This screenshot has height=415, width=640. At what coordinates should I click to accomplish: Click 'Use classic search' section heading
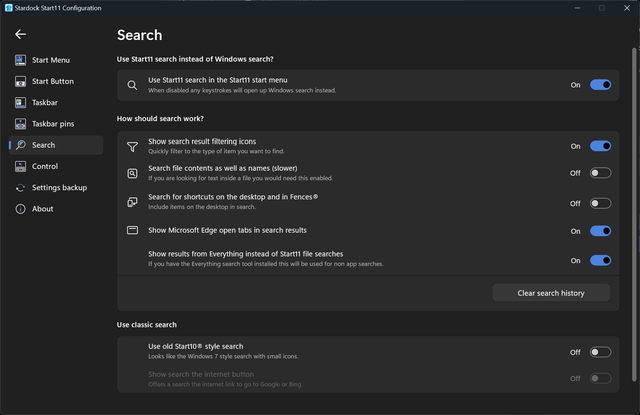147,325
